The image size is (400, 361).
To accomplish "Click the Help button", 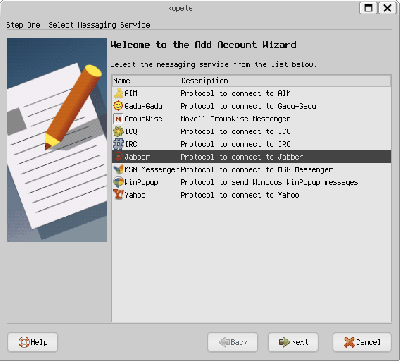I will 33,342.
